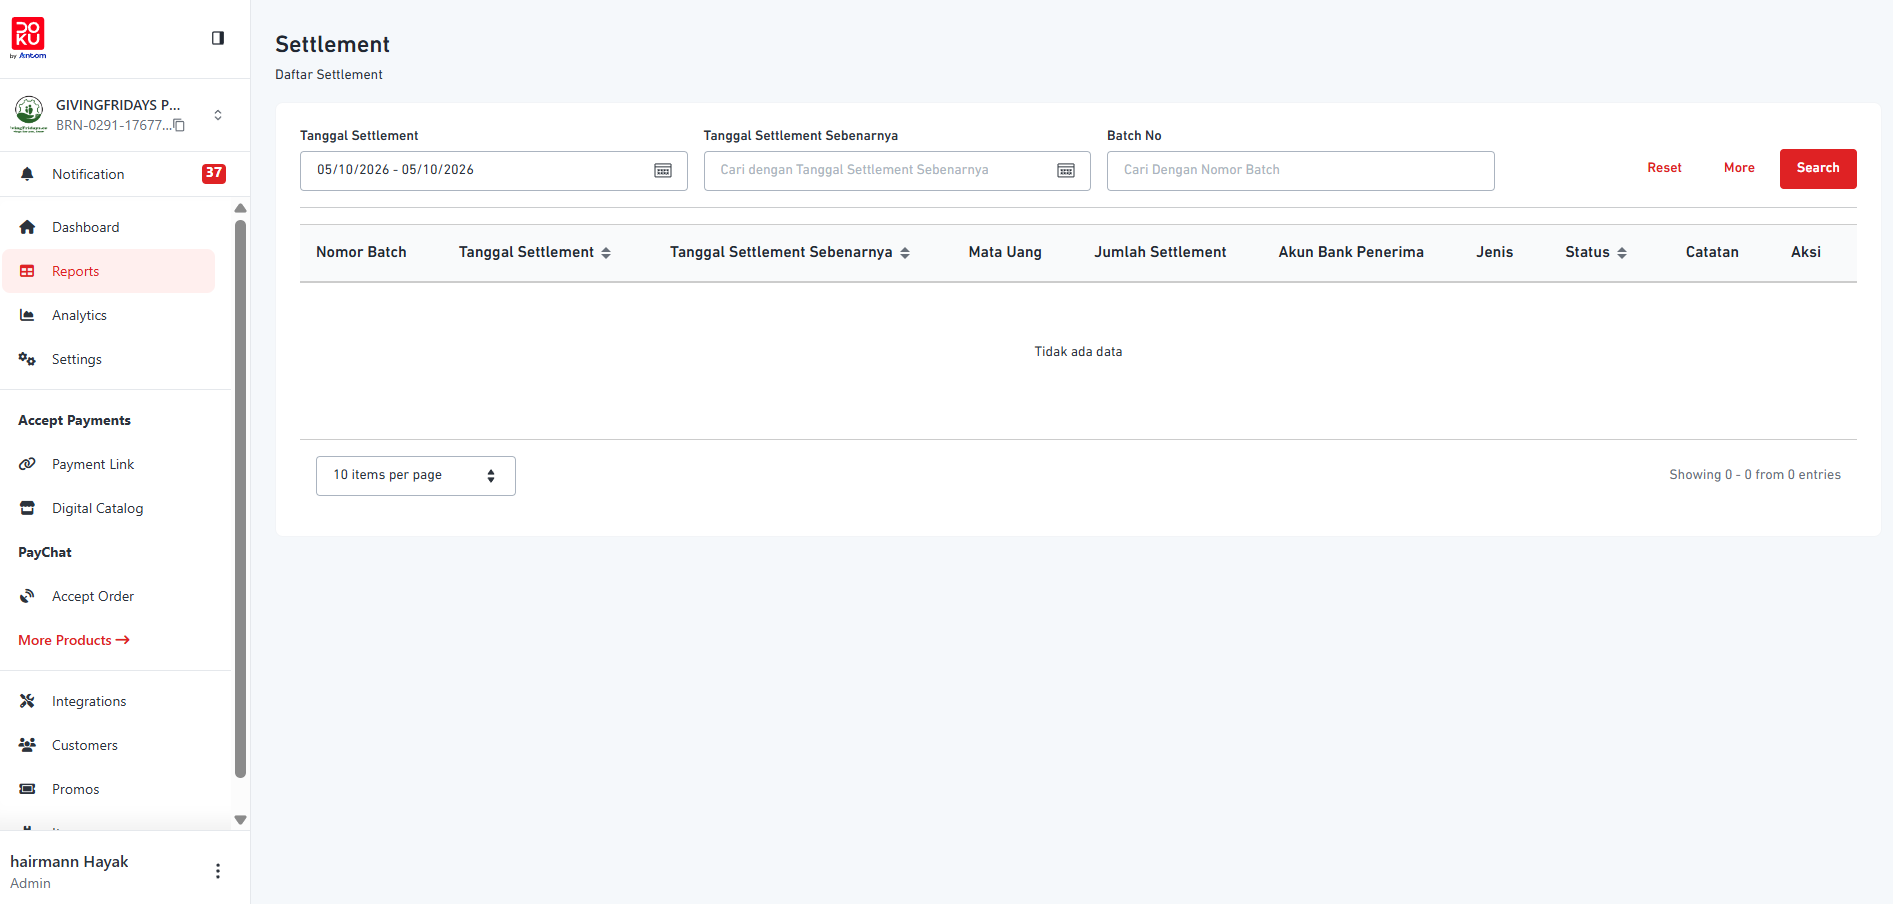Follow the More Products link
This screenshot has width=1893, height=904.
click(x=74, y=640)
